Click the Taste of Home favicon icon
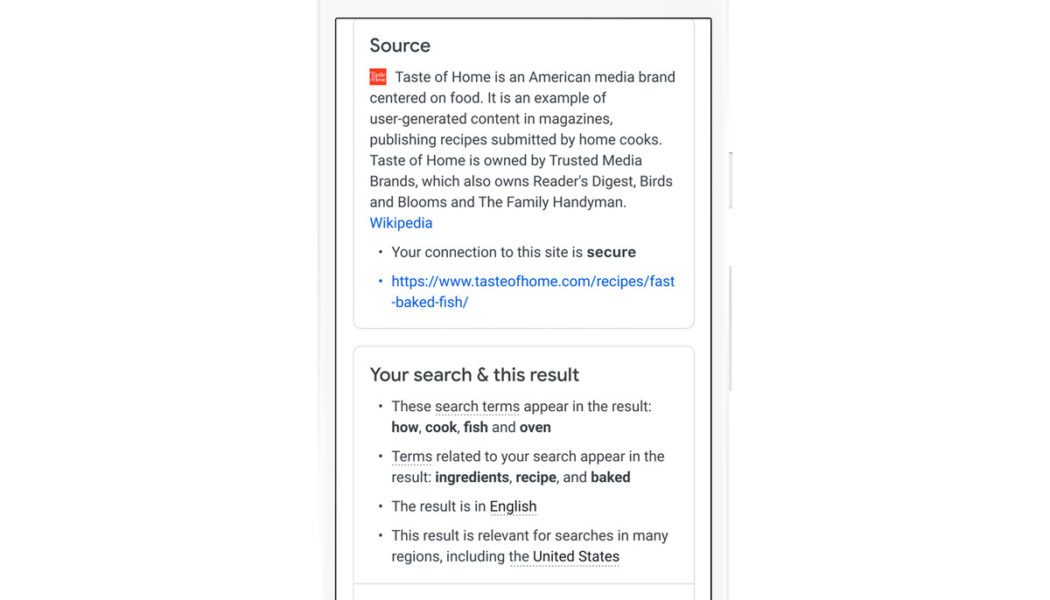This screenshot has height=600, width=1050. coord(377,76)
